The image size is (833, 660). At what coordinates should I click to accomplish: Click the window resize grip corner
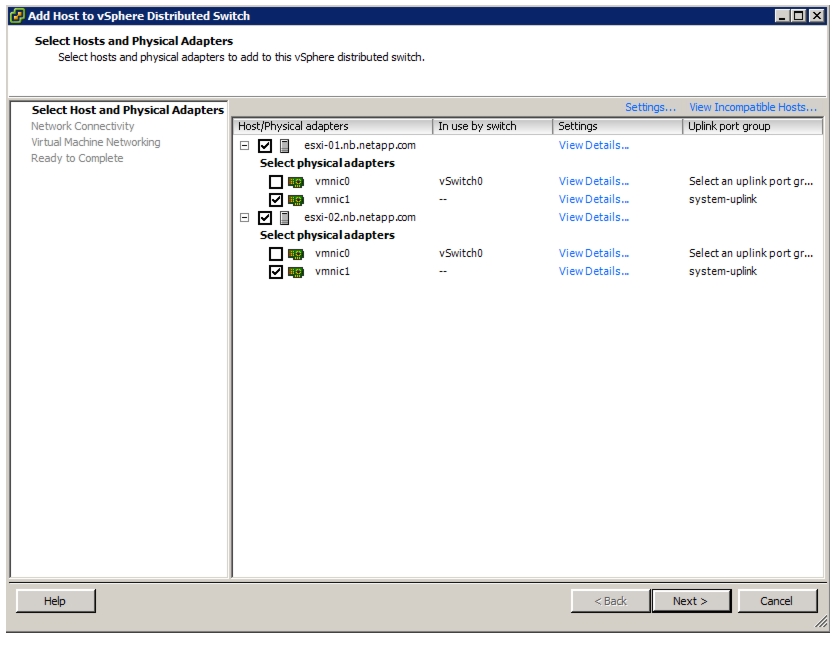pyautogui.click(x=821, y=621)
